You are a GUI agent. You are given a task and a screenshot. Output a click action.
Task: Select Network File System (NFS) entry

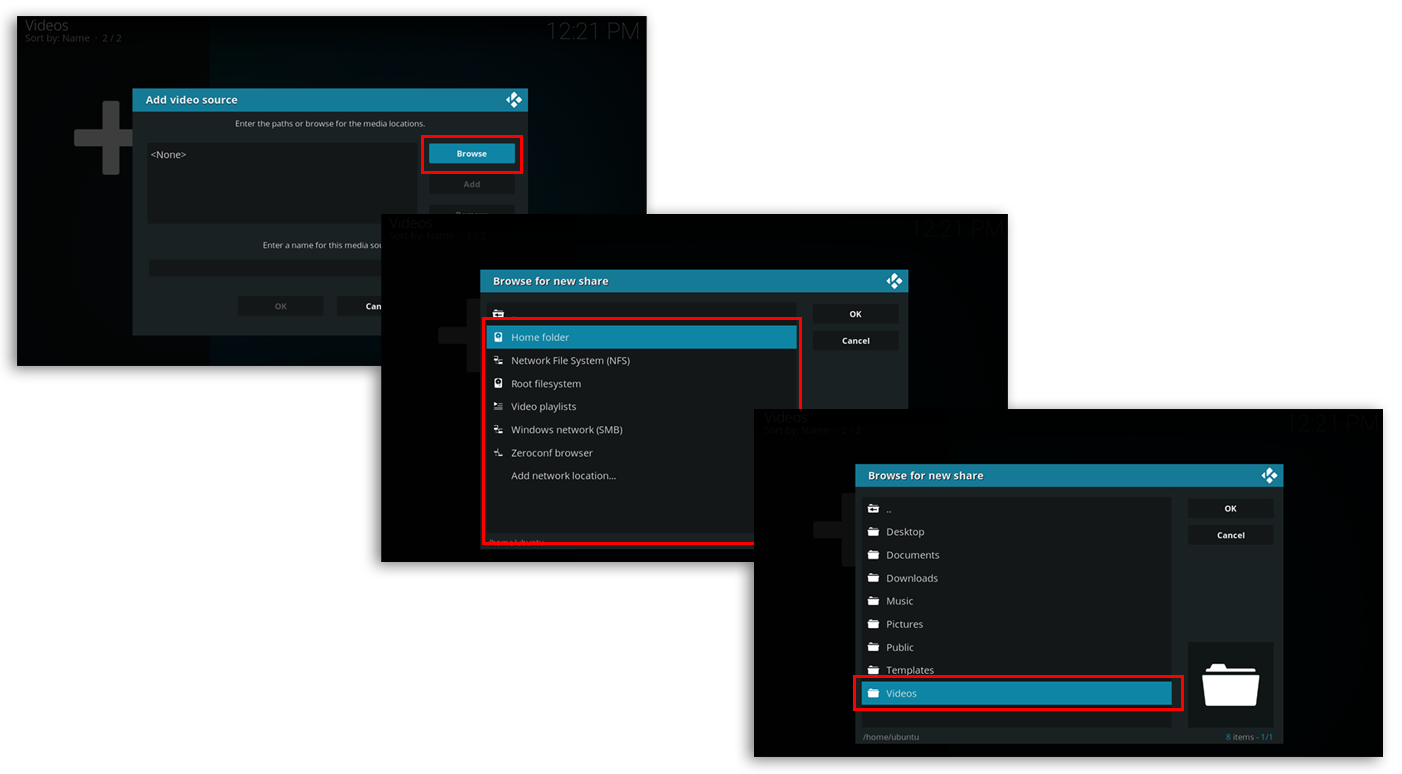coord(642,360)
